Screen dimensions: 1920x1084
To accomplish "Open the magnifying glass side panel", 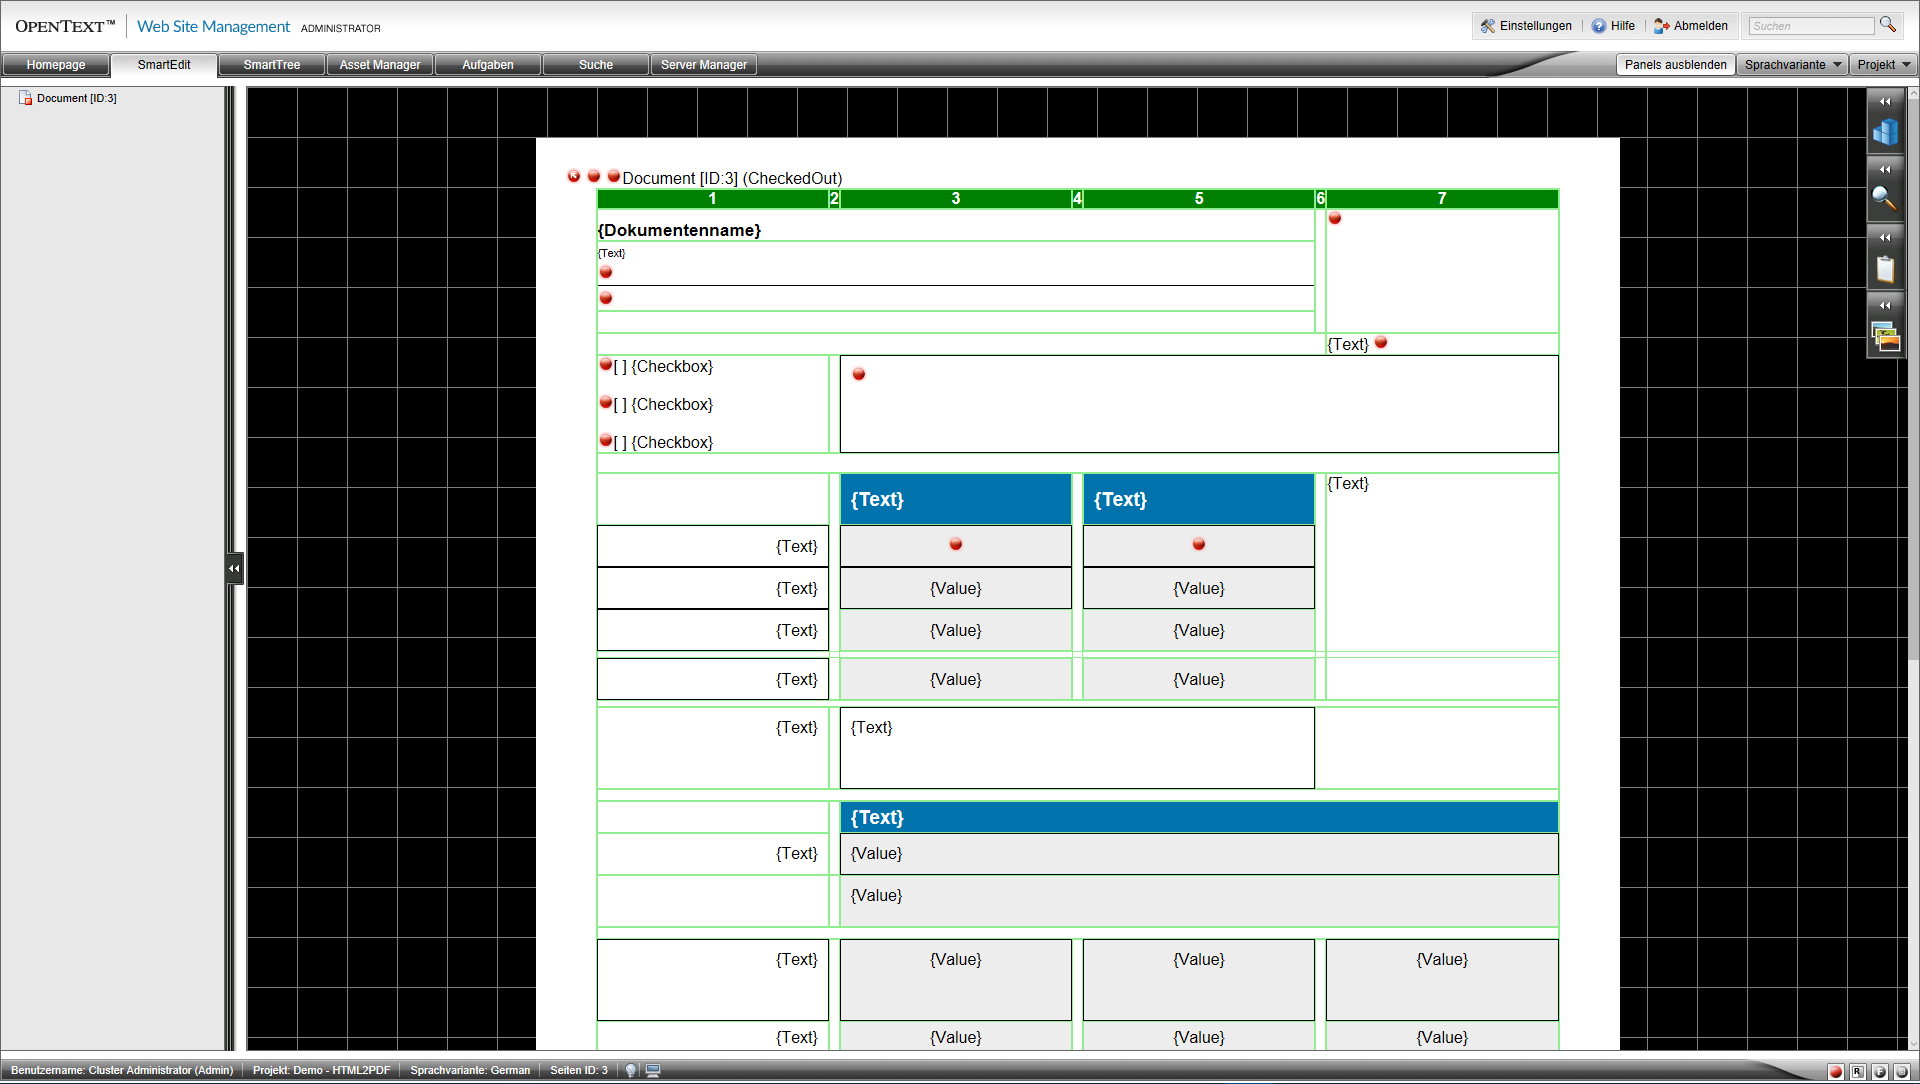I will coord(1885,199).
